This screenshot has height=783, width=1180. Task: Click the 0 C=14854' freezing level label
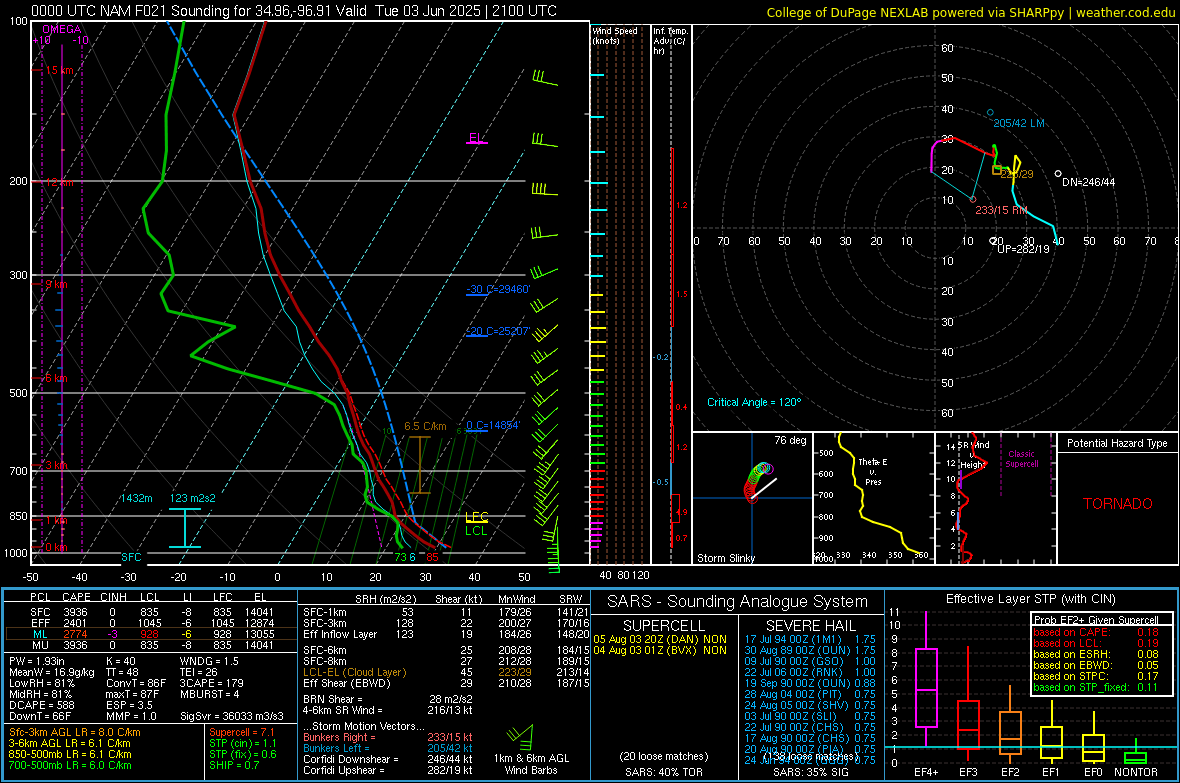pos(492,425)
